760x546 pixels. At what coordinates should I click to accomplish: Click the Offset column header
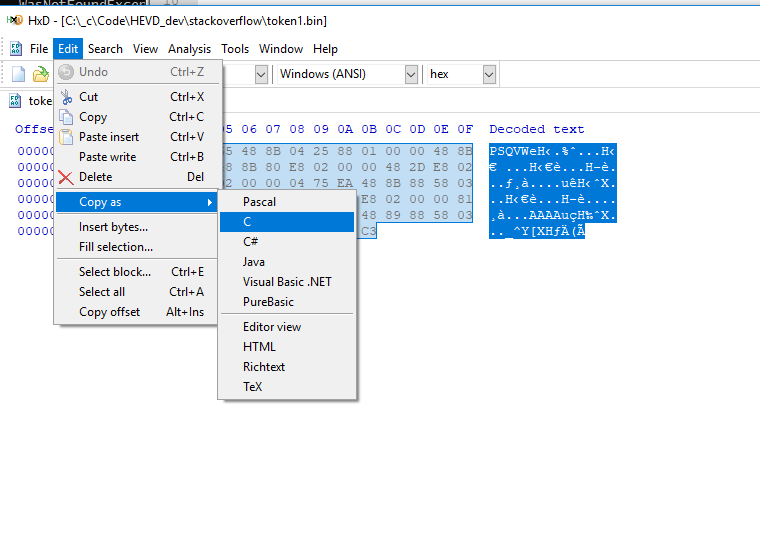point(34,129)
